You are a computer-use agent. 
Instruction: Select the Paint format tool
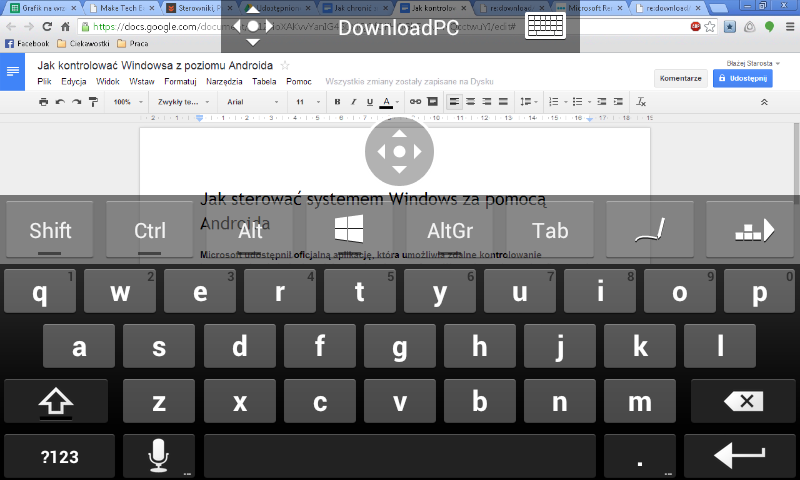93,102
